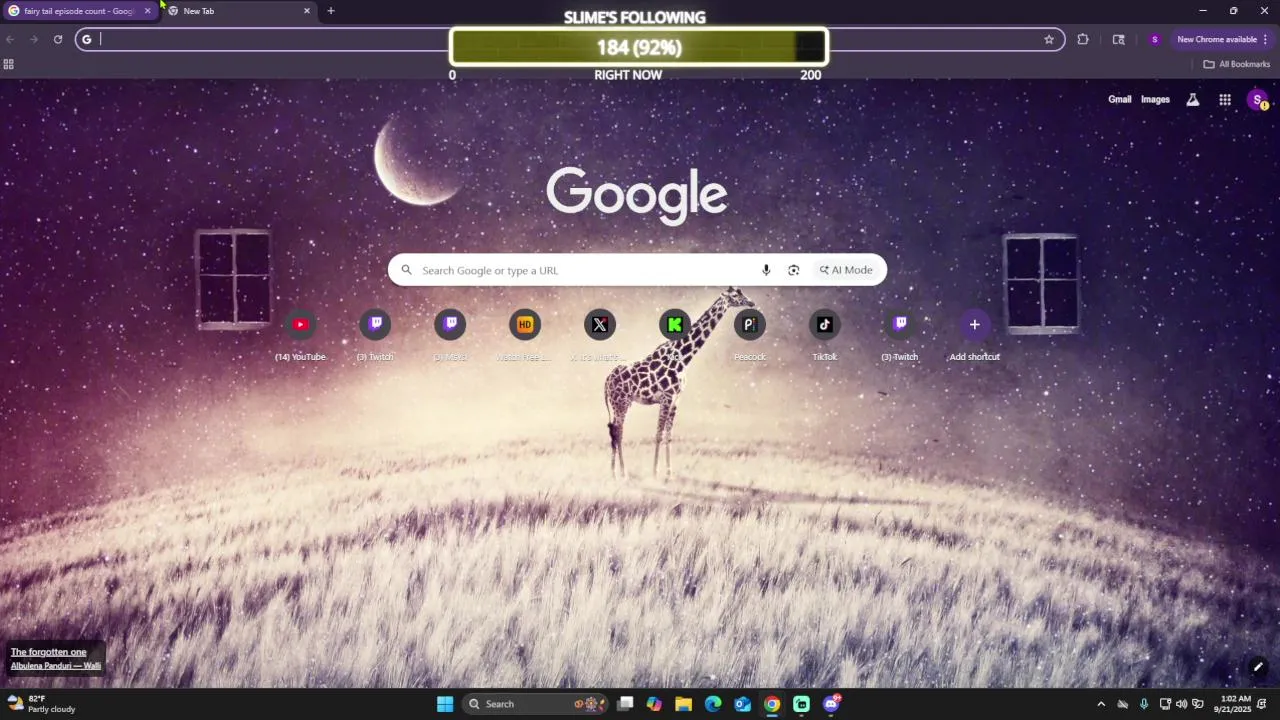Open the bookmarks bar apps grid
1280x720 pixels.
click(9, 64)
